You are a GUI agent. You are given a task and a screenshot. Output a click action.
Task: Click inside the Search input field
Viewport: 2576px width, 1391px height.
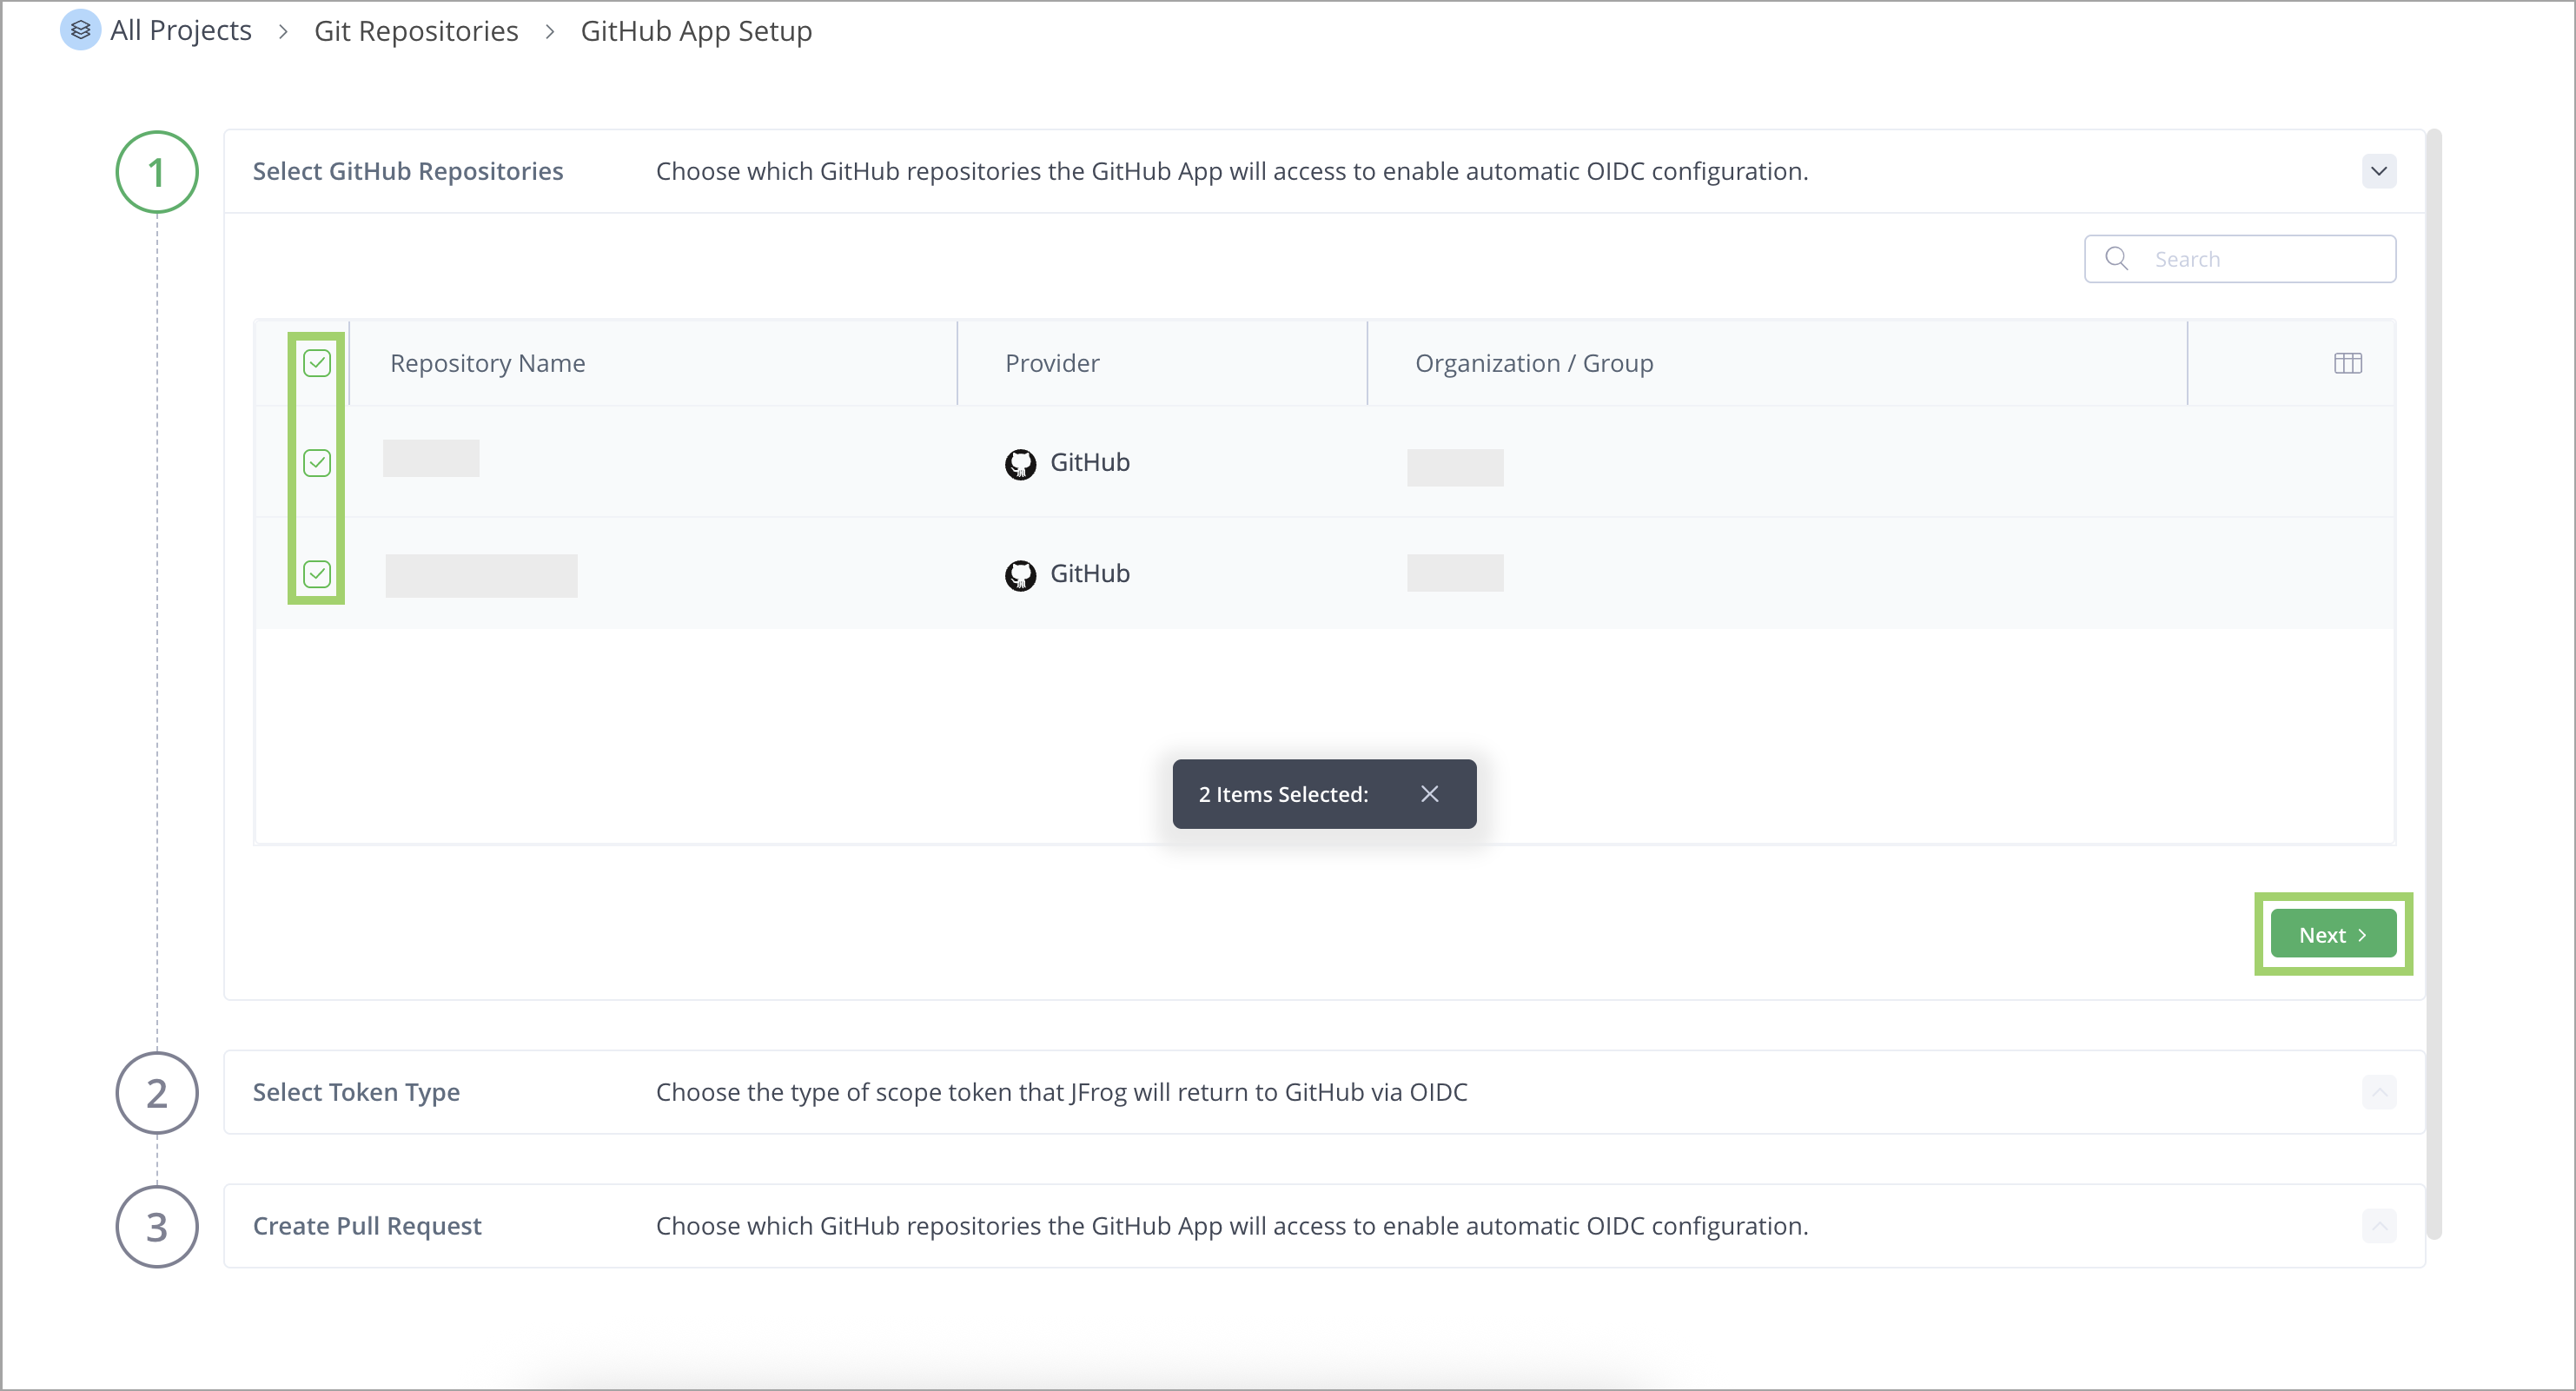click(2250, 258)
